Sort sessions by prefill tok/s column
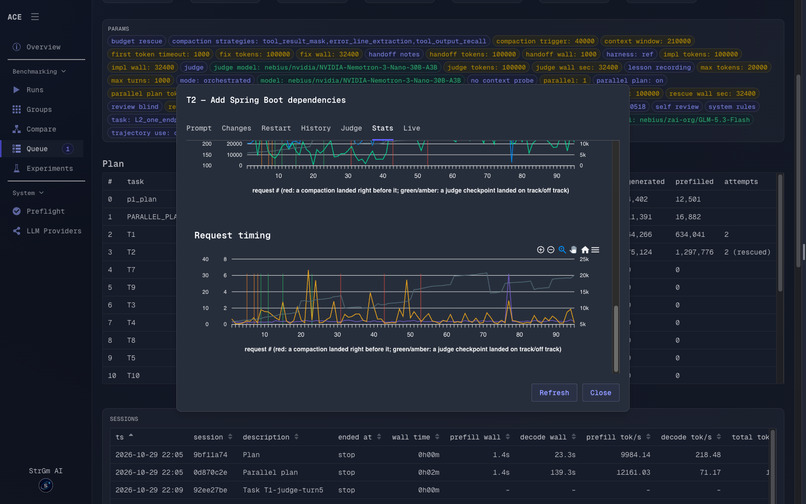Screen dimensions: 806x504 [618, 437]
